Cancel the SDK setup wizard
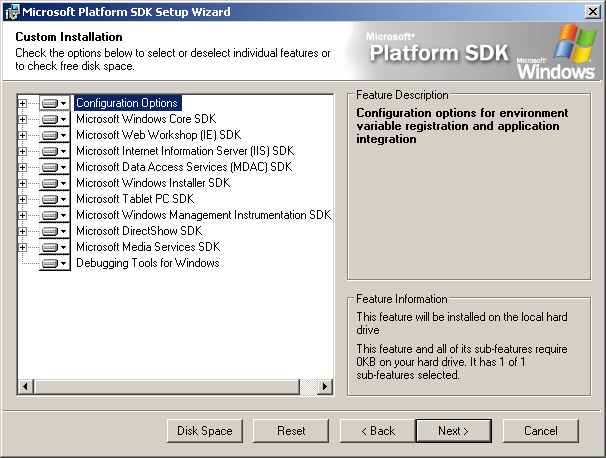This screenshot has height=458, width=606. click(541, 431)
